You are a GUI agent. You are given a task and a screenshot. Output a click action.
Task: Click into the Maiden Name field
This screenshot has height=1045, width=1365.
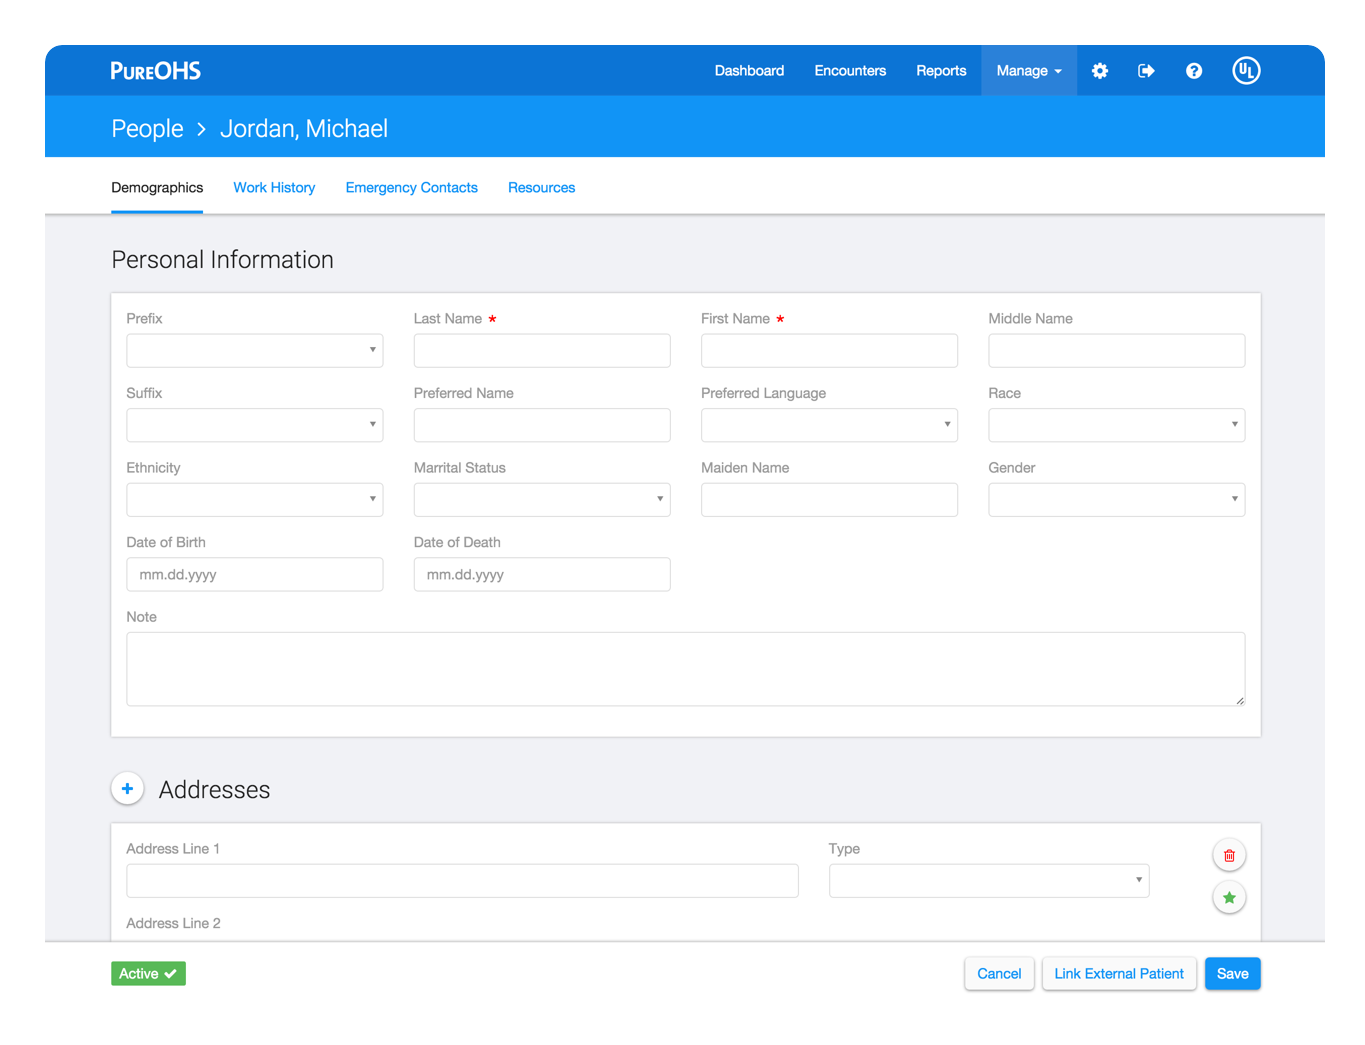tap(829, 500)
